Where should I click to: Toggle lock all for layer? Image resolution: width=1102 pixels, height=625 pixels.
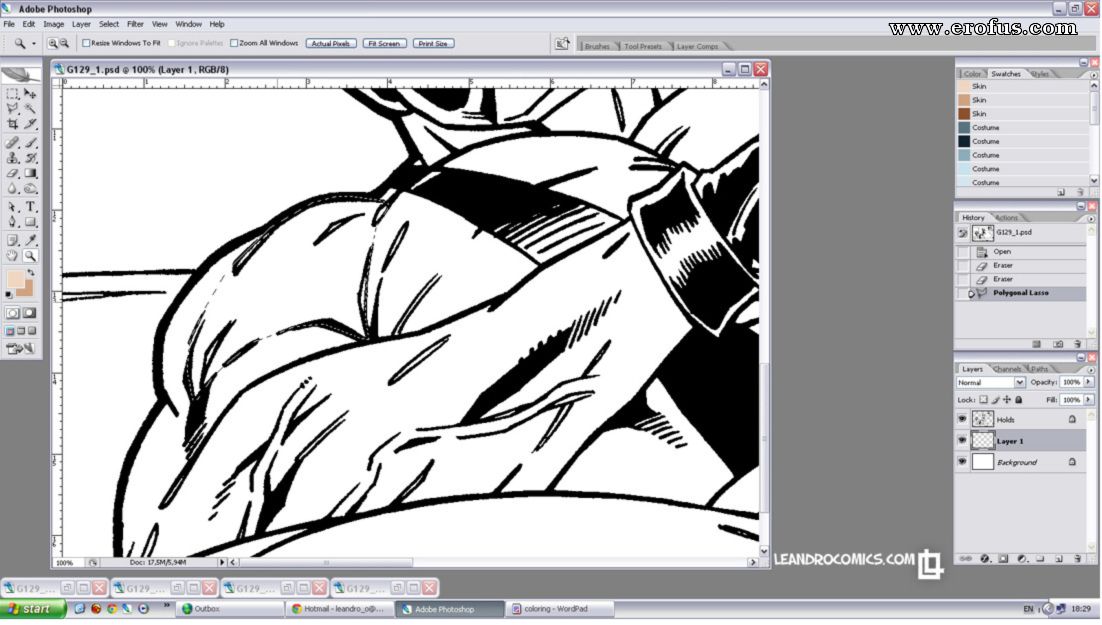tap(1019, 400)
